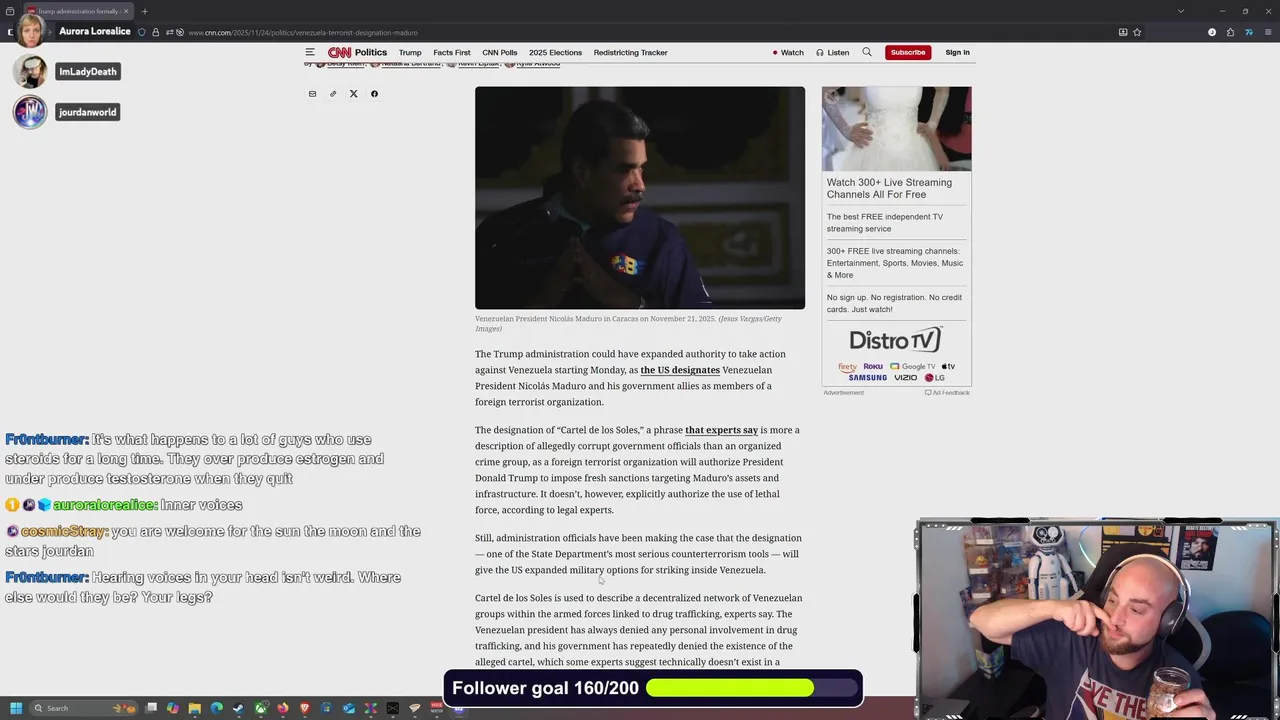
Task: Click the Follower goal progress bar
Action: 753,688
